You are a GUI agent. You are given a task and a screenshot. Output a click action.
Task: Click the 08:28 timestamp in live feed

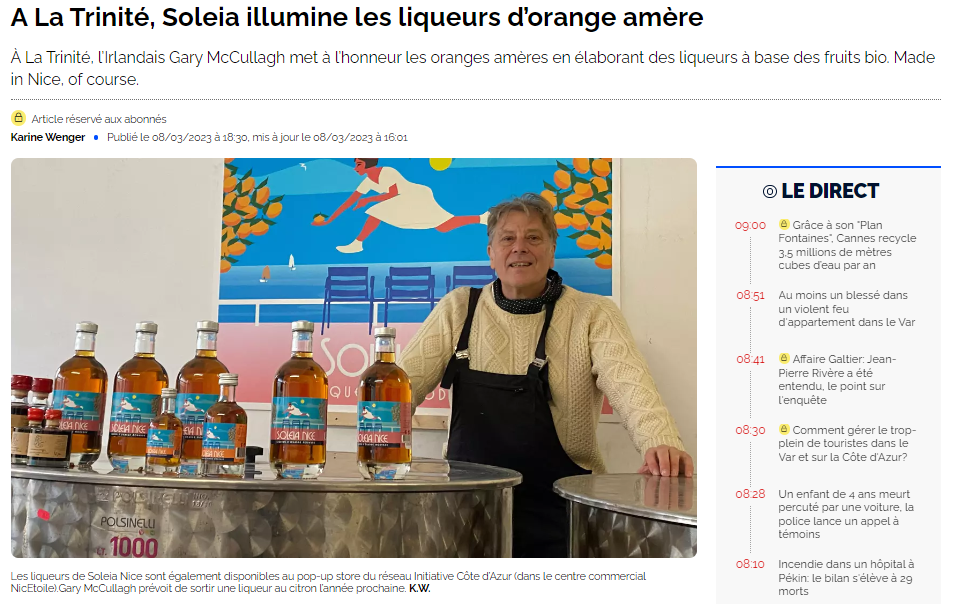click(750, 494)
